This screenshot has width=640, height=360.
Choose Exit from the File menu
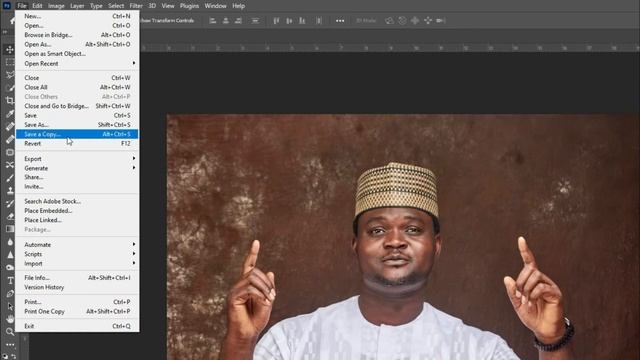pos(77,326)
